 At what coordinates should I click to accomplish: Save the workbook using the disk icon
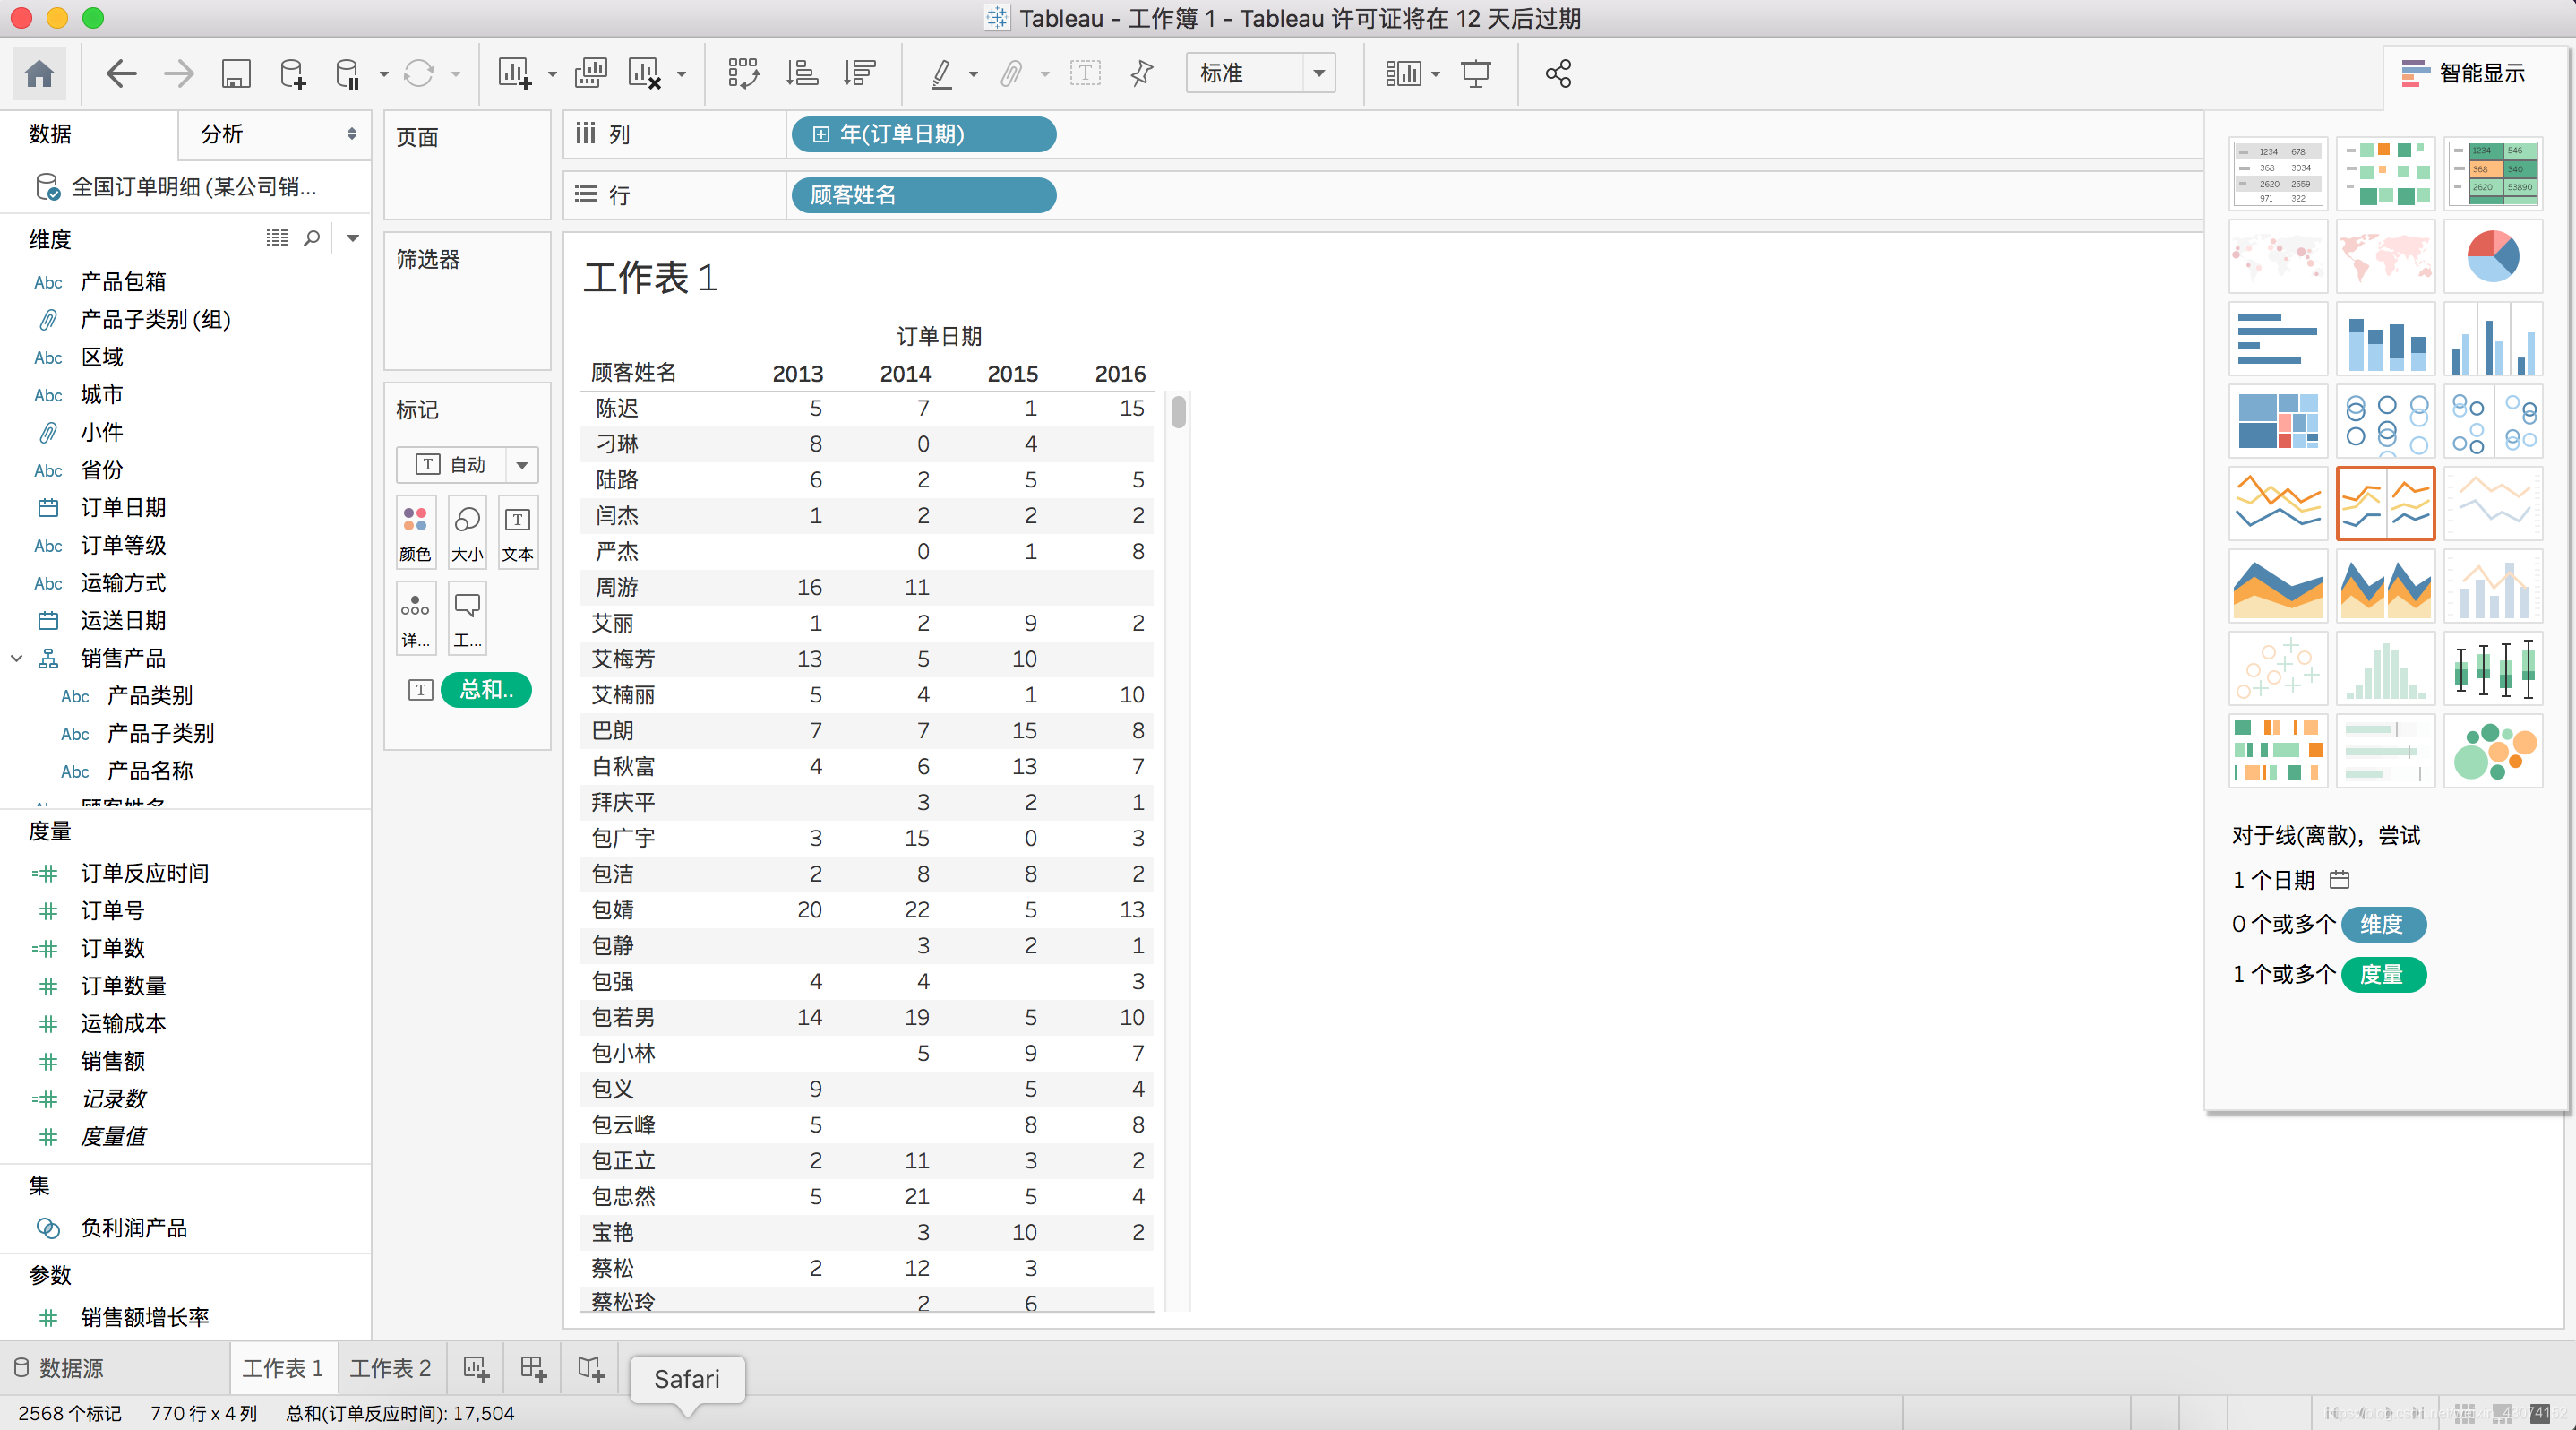tap(235, 73)
